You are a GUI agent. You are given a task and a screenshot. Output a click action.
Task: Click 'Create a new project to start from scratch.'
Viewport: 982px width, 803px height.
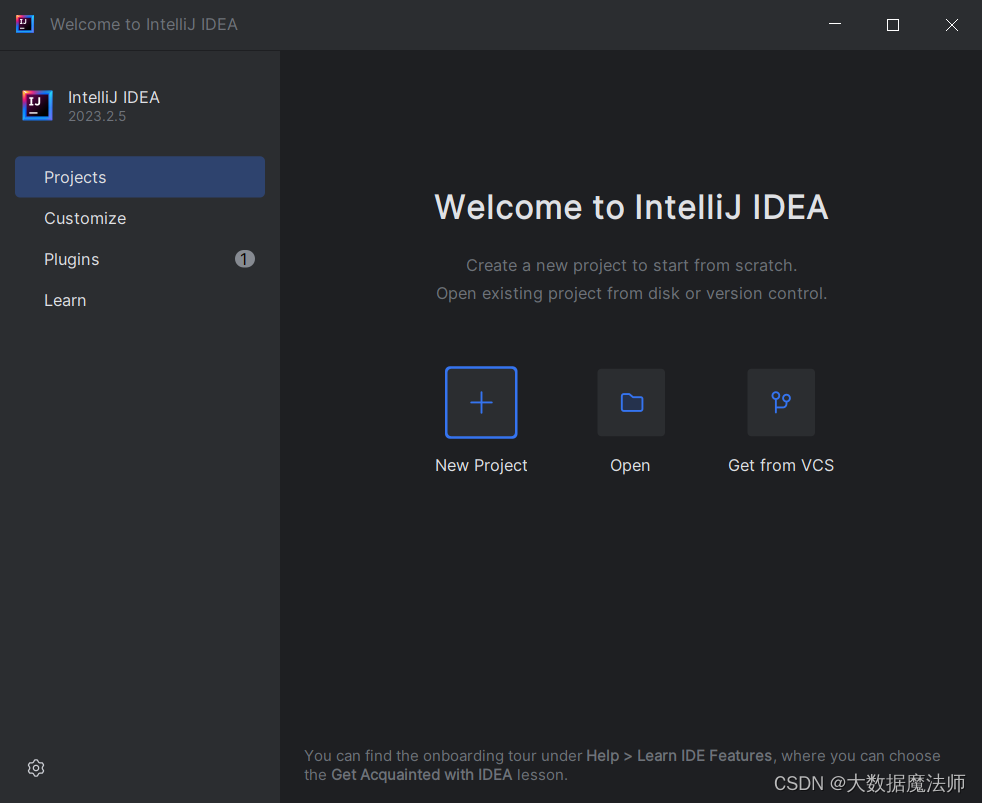coord(631,266)
